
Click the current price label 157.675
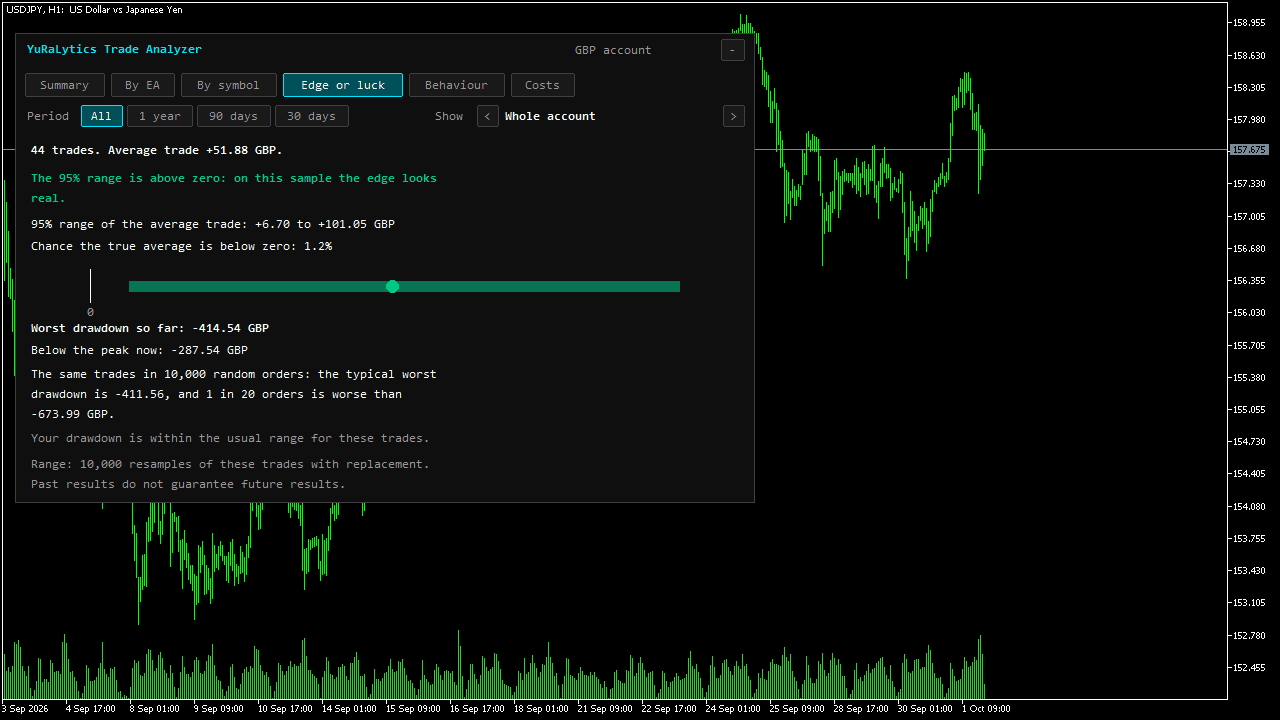pyautogui.click(x=1249, y=150)
